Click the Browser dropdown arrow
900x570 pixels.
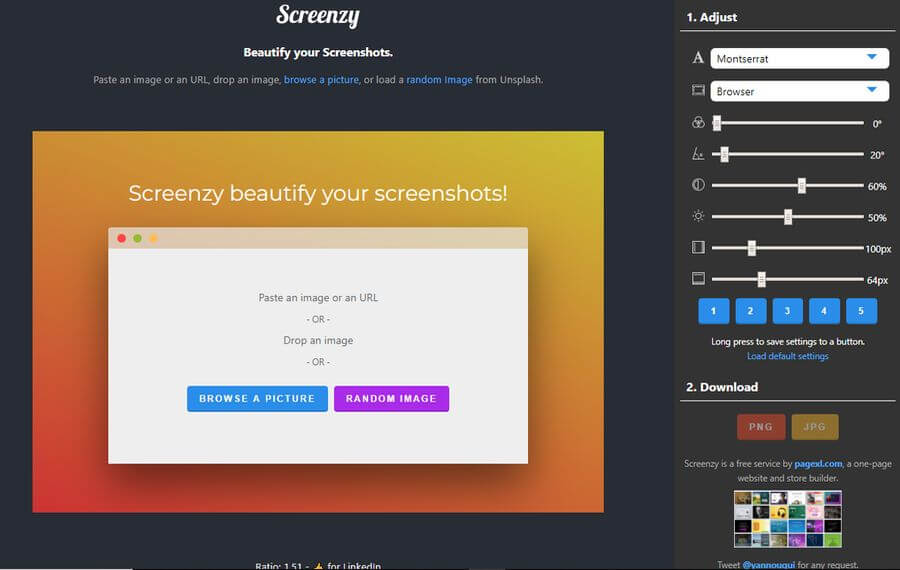[x=872, y=90]
